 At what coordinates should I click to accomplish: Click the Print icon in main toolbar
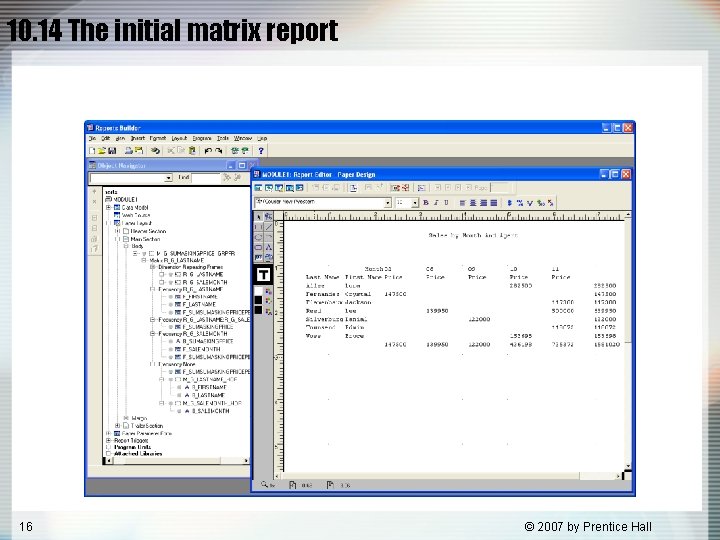coord(129,151)
